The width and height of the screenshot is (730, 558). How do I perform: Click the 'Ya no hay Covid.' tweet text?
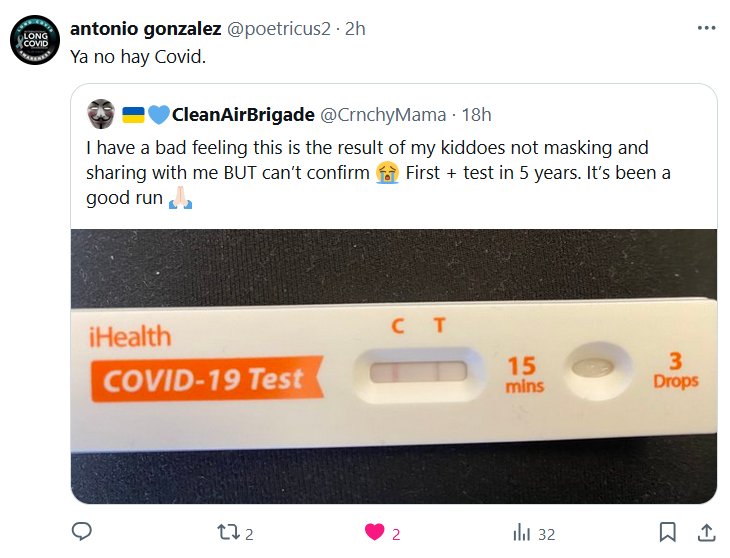[x=137, y=57]
